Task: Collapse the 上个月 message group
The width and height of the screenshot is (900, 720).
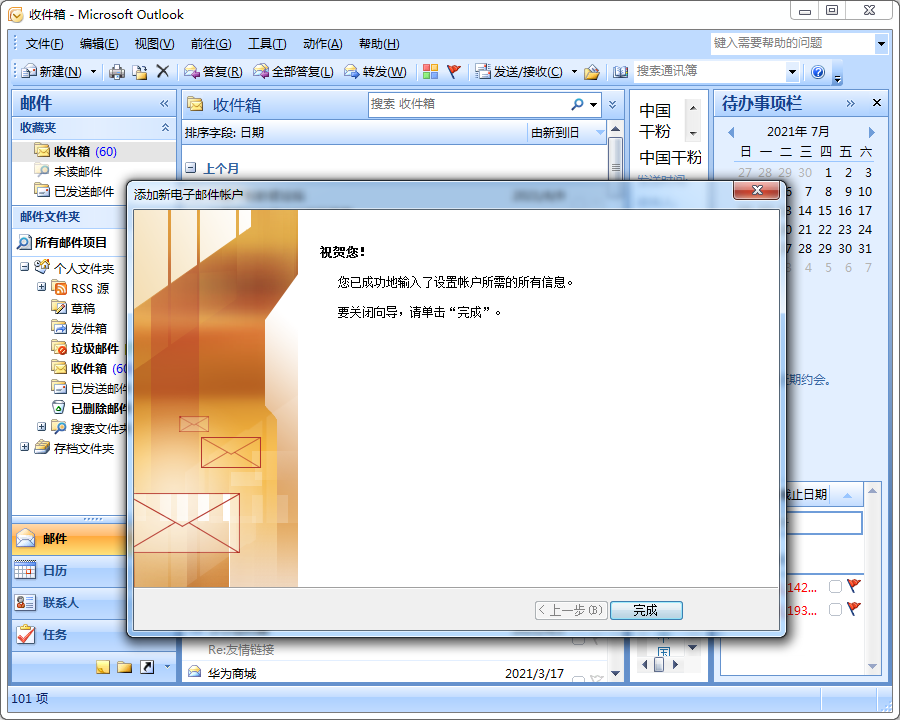Action: (191, 168)
